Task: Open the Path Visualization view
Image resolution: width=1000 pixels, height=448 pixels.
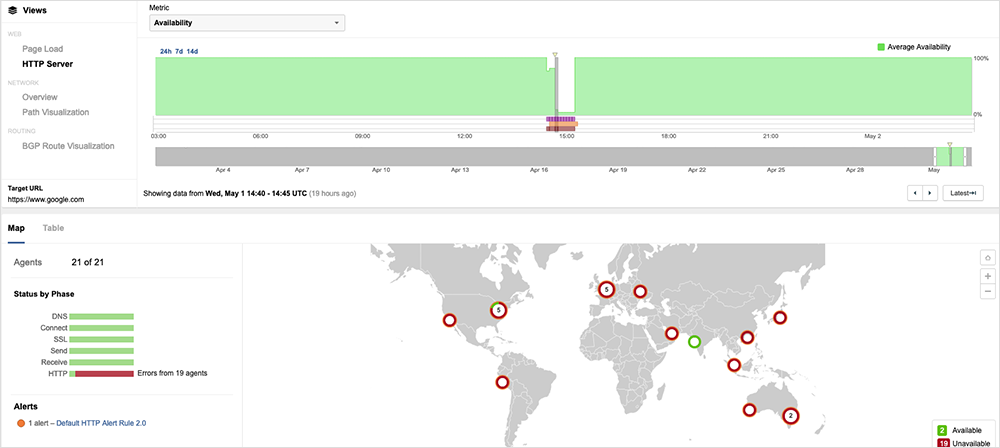Action: (55, 112)
